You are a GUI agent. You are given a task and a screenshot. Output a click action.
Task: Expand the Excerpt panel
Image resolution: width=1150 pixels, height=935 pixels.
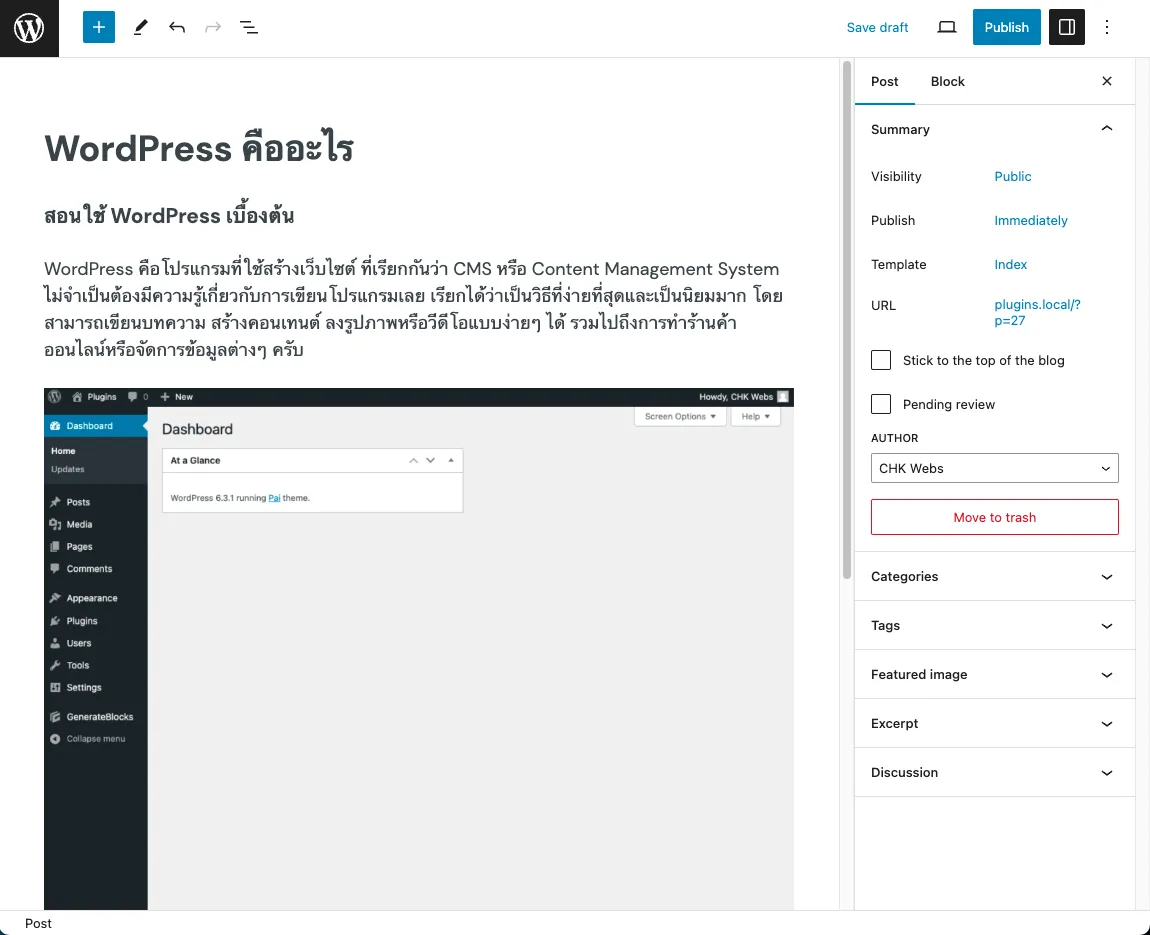pos(995,724)
